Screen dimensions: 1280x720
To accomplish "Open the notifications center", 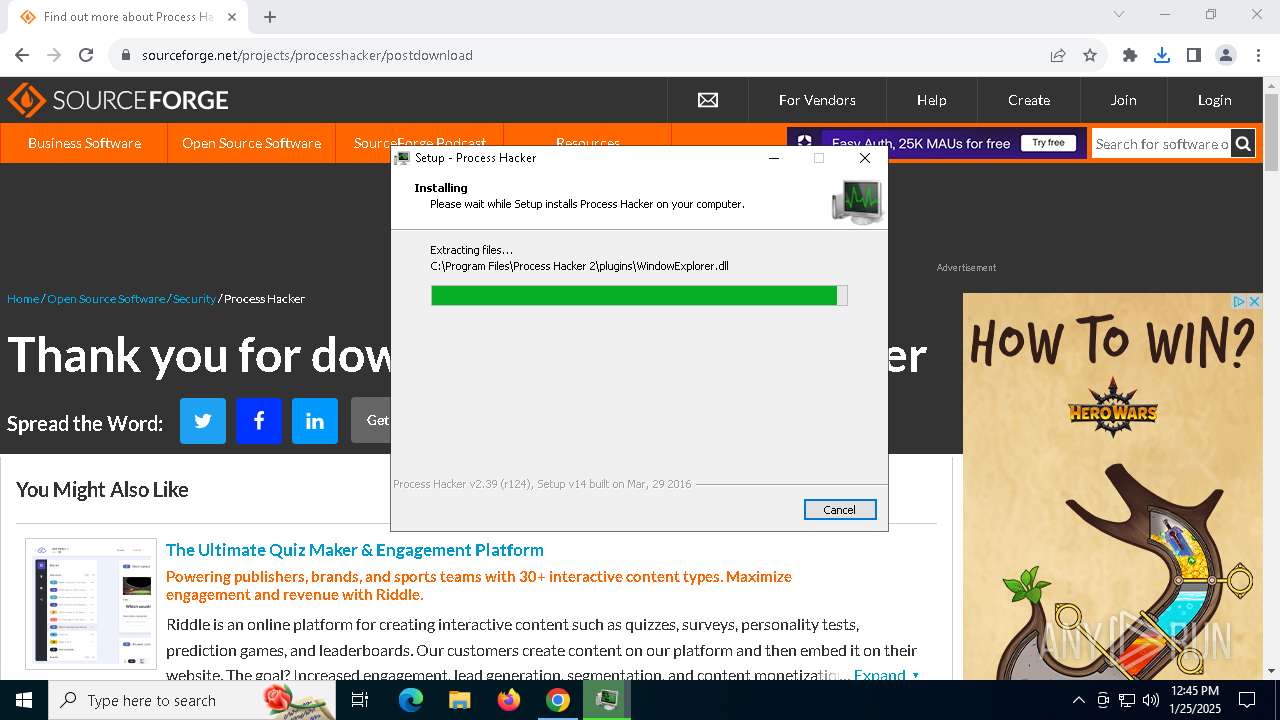I will click(1247, 700).
